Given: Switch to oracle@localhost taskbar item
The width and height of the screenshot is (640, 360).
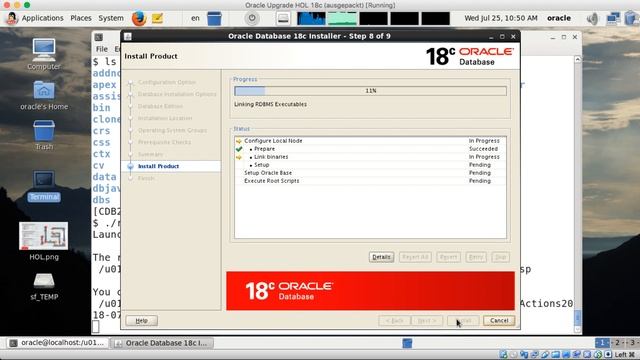Looking at the screenshot, I should click(x=58, y=343).
